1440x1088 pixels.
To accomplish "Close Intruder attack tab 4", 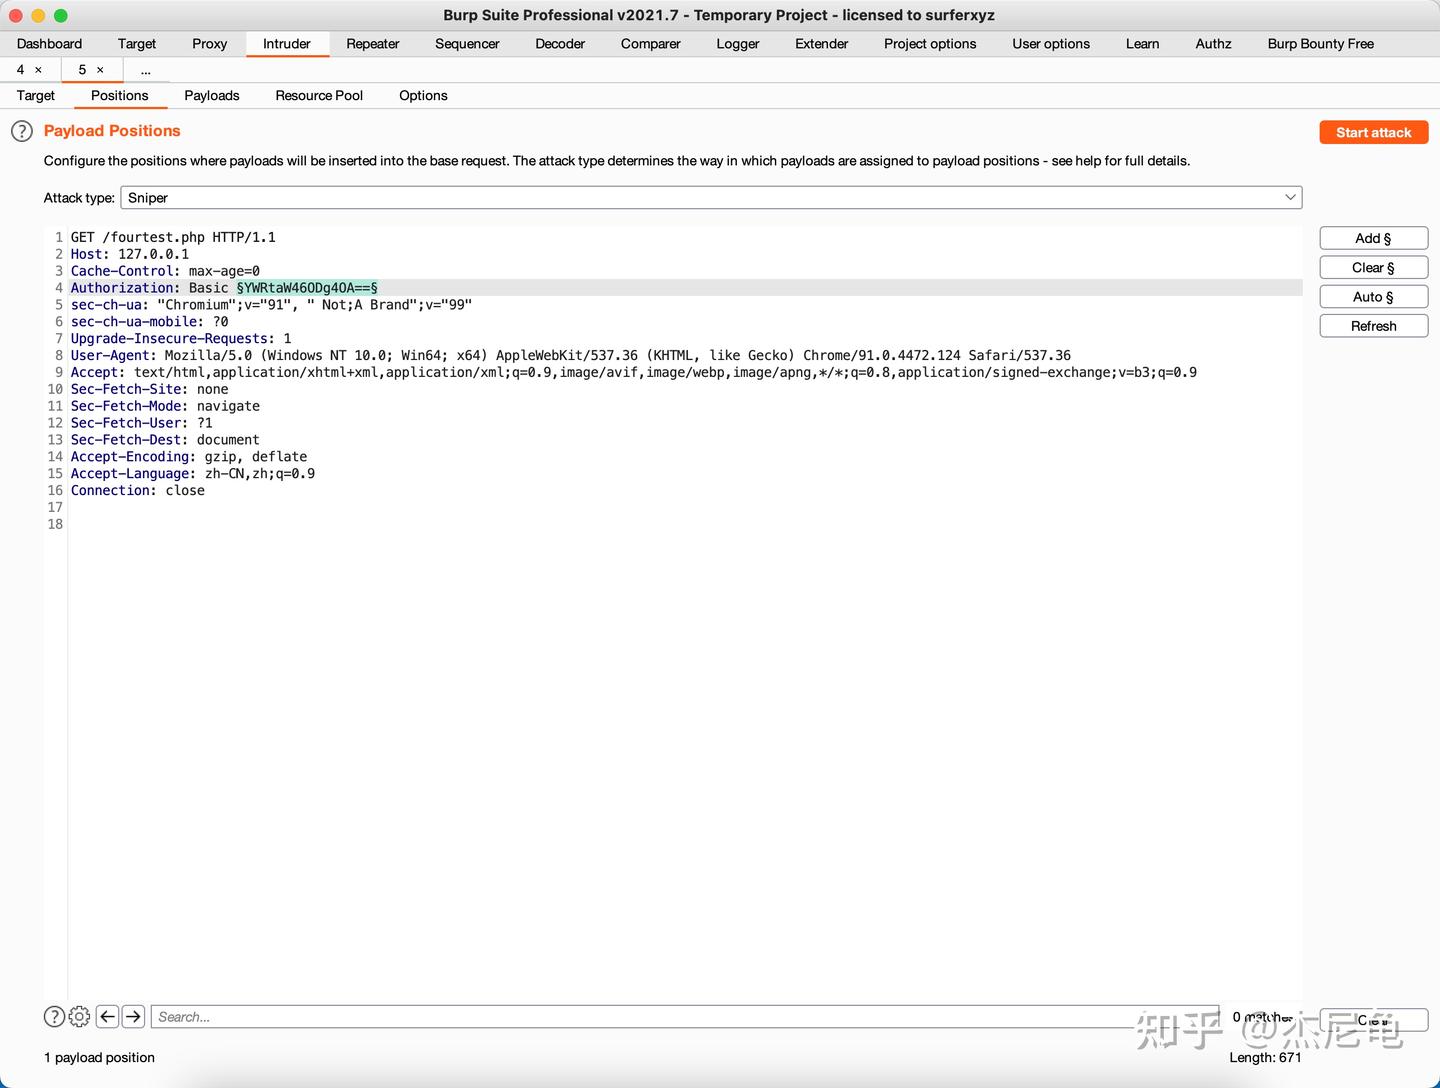I will 39,70.
